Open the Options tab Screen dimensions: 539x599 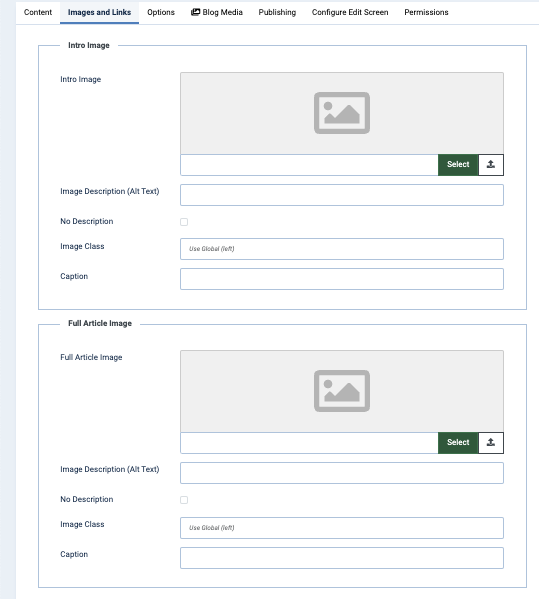point(161,12)
